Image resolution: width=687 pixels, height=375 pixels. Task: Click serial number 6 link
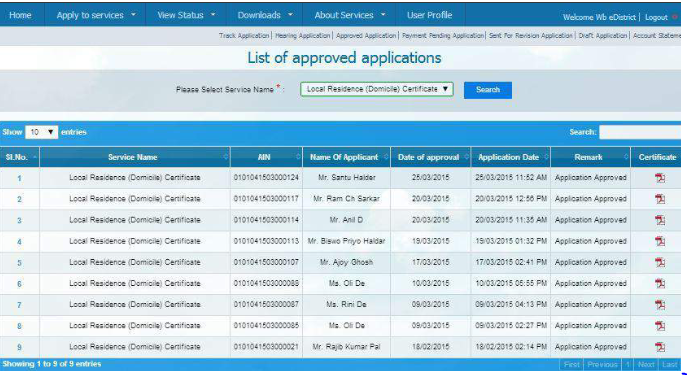click(x=19, y=284)
